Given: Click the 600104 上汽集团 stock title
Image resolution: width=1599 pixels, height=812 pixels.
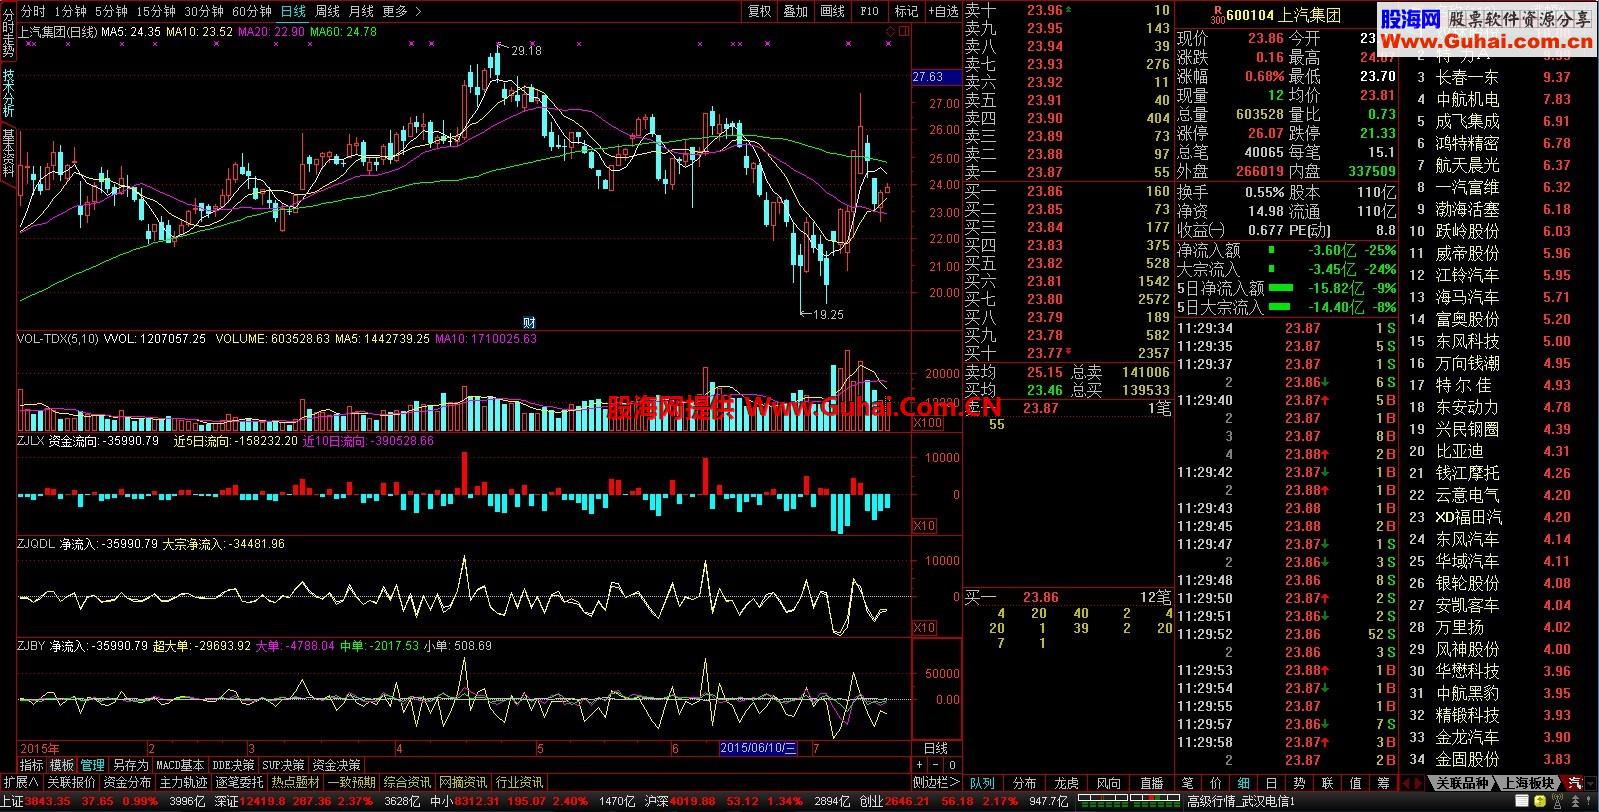Looking at the screenshot, I should [x=1283, y=15].
